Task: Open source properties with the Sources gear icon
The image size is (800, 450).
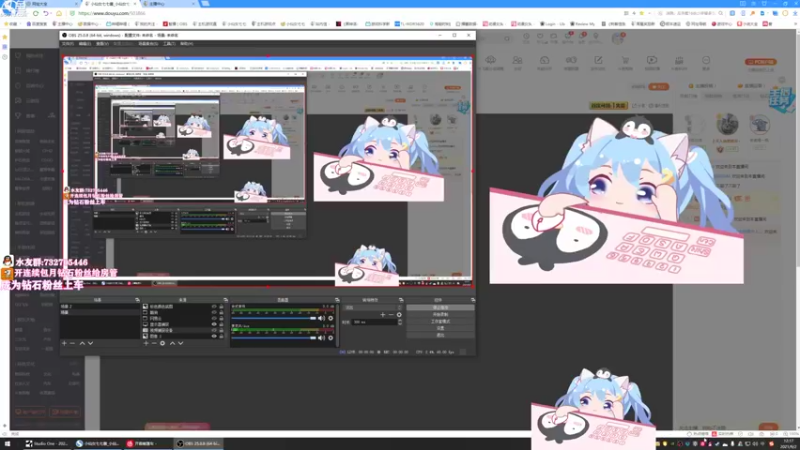Action: (162, 343)
